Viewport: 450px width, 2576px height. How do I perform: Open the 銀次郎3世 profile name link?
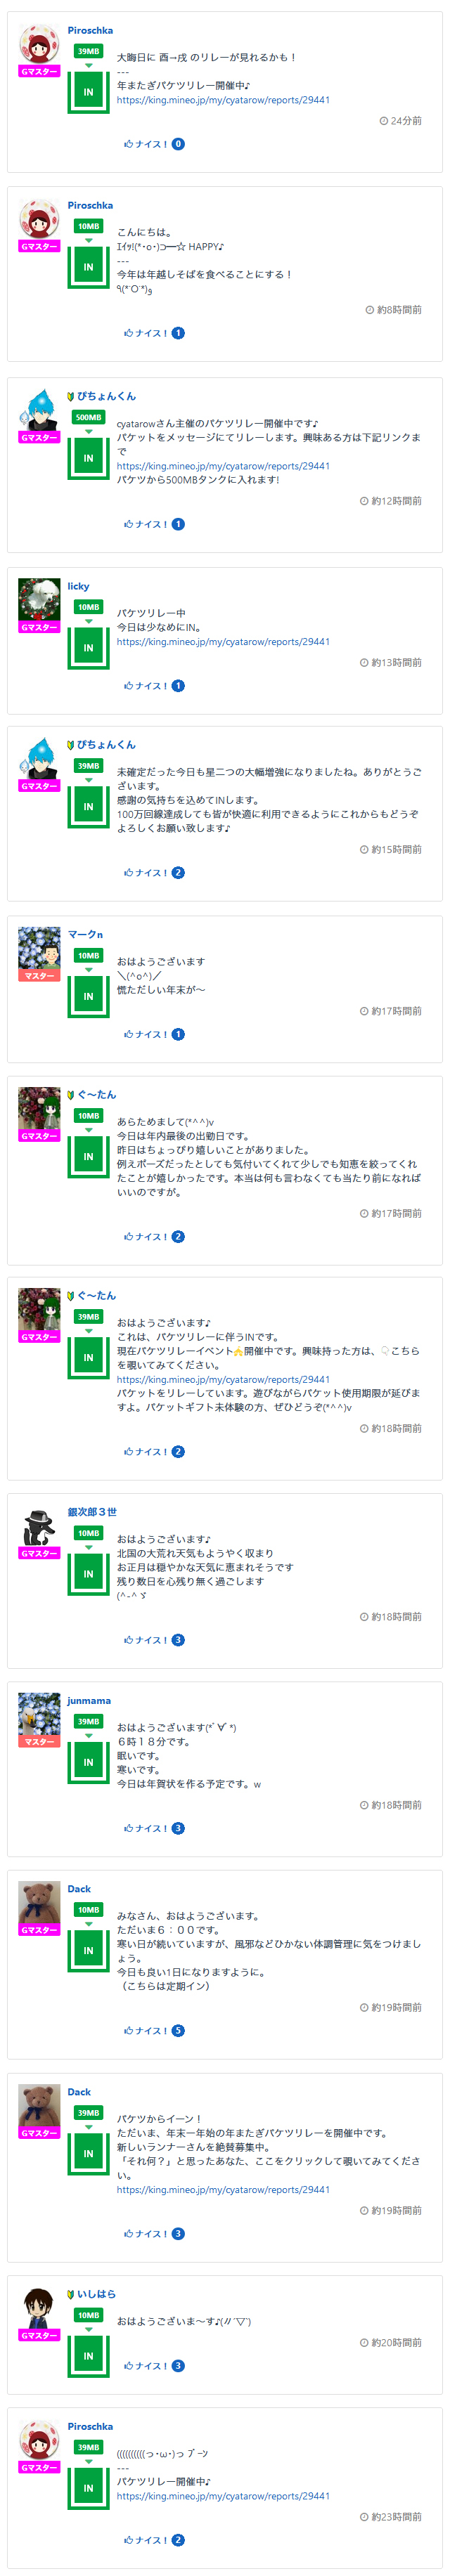pyautogui.click(x=92, y=1512)
